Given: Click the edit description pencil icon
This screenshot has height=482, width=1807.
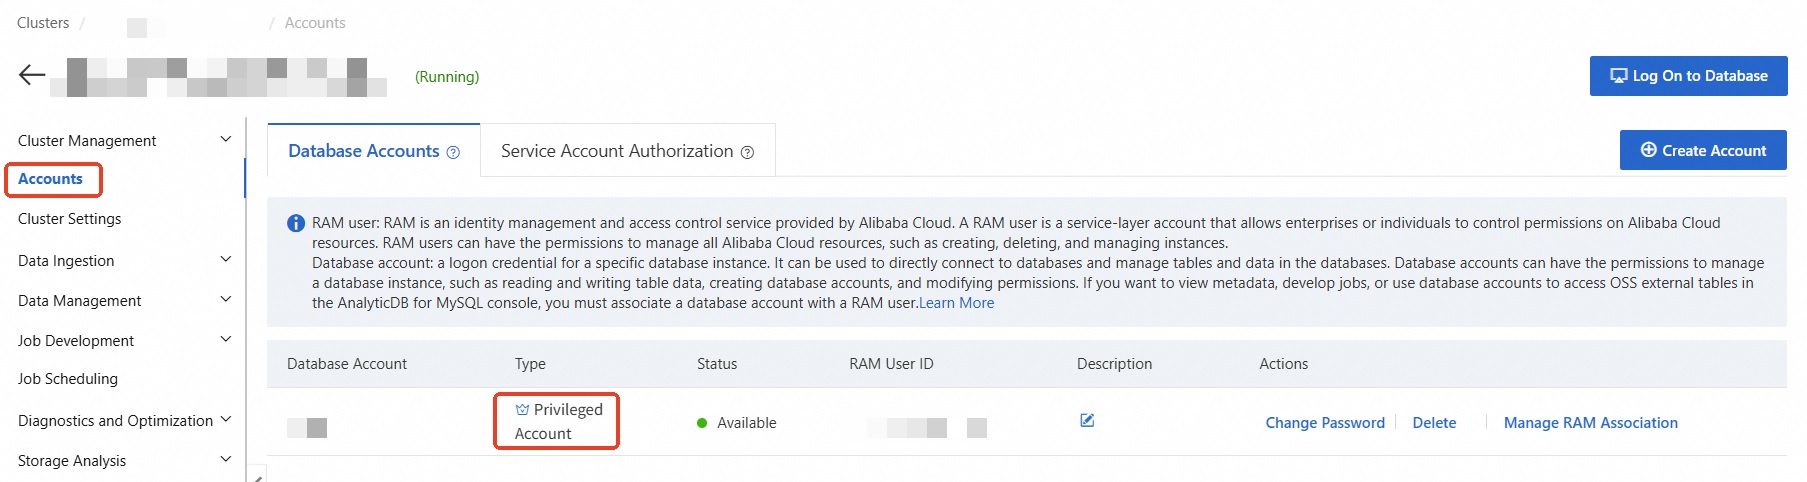Looking at the screenshot, I should (x=1087, y=421).
